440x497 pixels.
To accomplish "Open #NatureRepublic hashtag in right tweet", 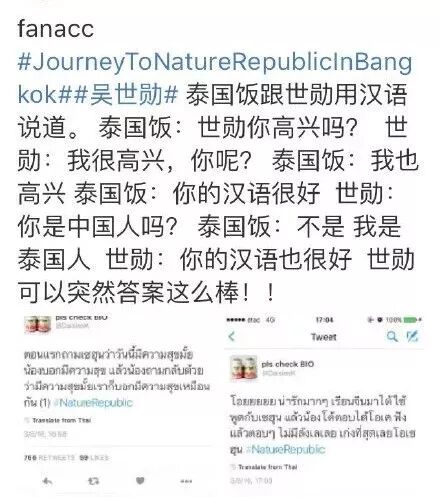I will point(285,449).
